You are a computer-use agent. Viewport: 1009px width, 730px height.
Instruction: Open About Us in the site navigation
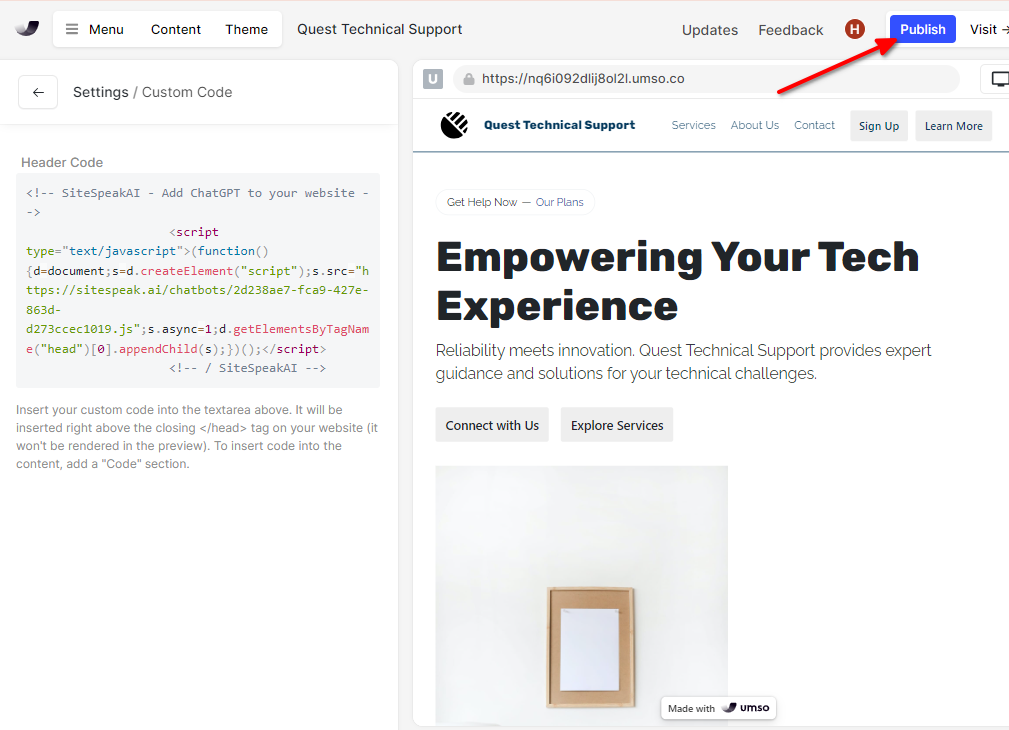755,125
